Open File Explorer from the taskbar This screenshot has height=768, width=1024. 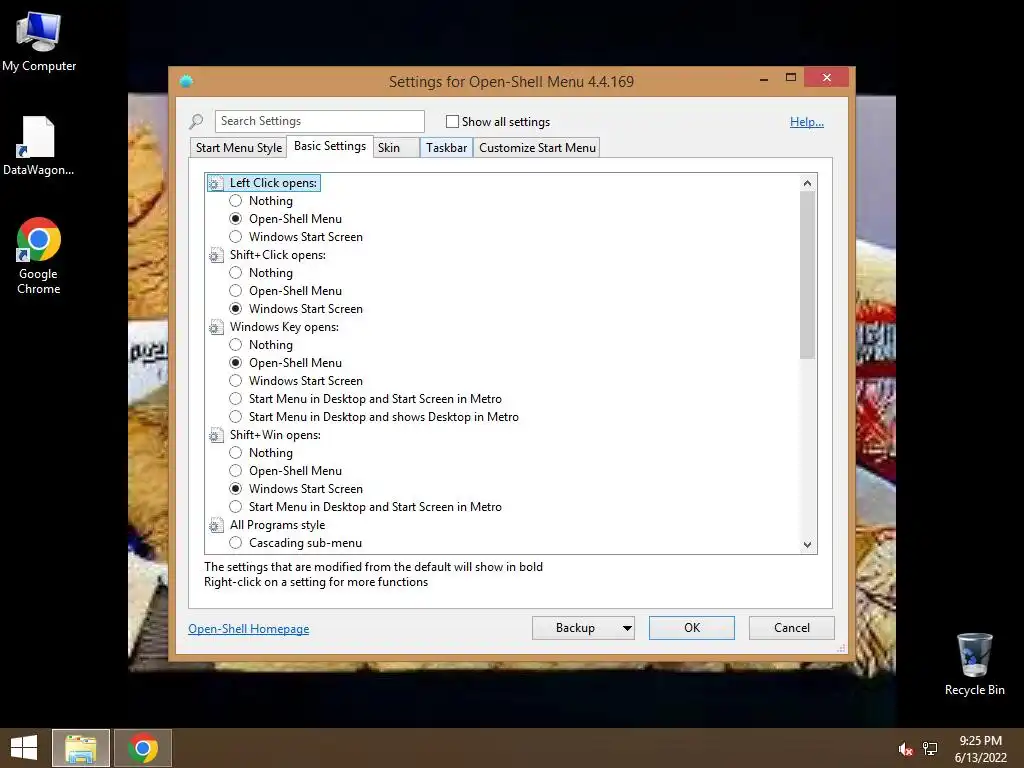pyautogui.click(x=81, y=748)
